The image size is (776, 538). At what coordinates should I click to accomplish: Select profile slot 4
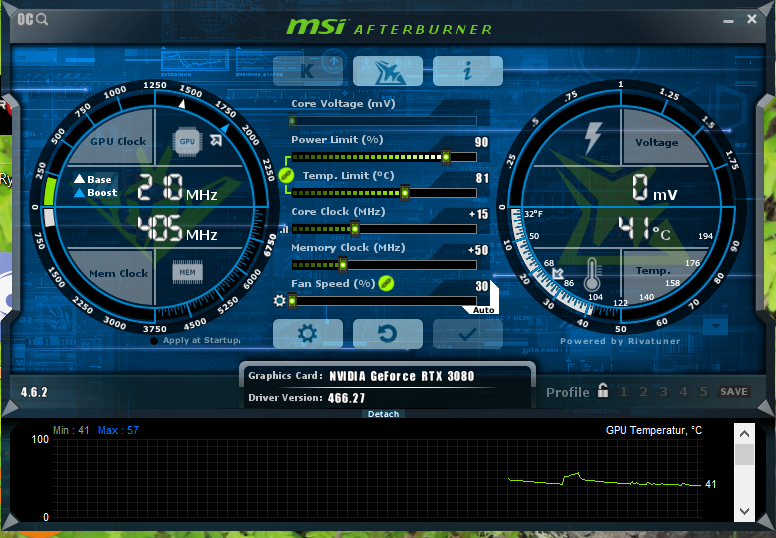tap(683, 391)
